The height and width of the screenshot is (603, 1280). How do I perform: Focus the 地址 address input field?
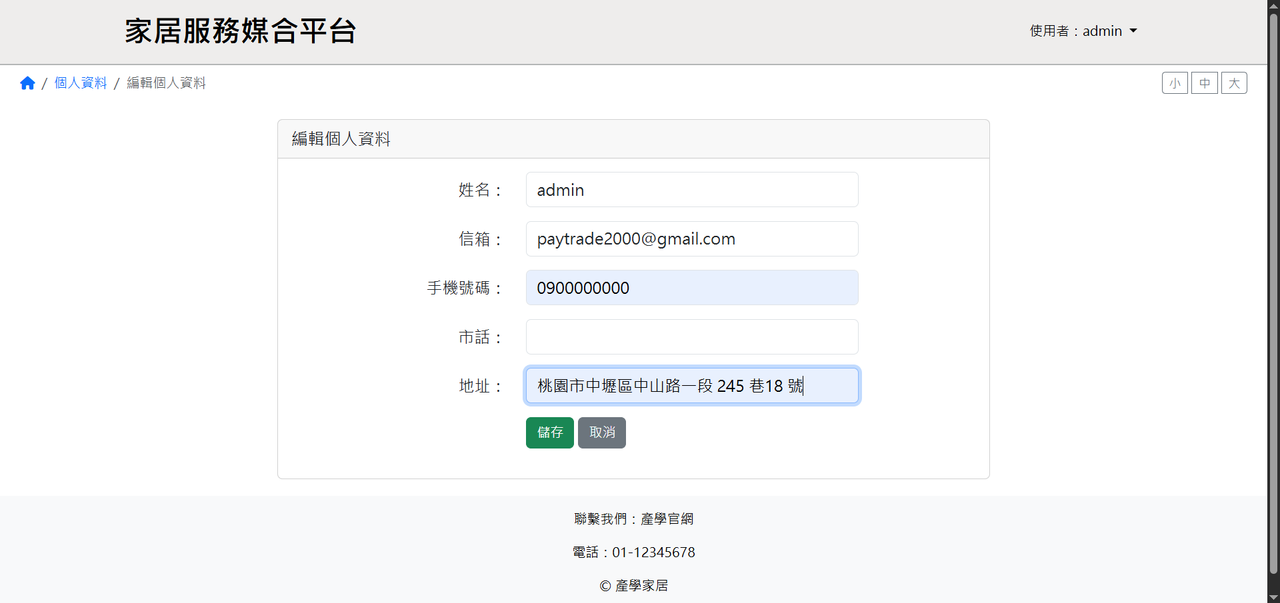tap(692, 386)
